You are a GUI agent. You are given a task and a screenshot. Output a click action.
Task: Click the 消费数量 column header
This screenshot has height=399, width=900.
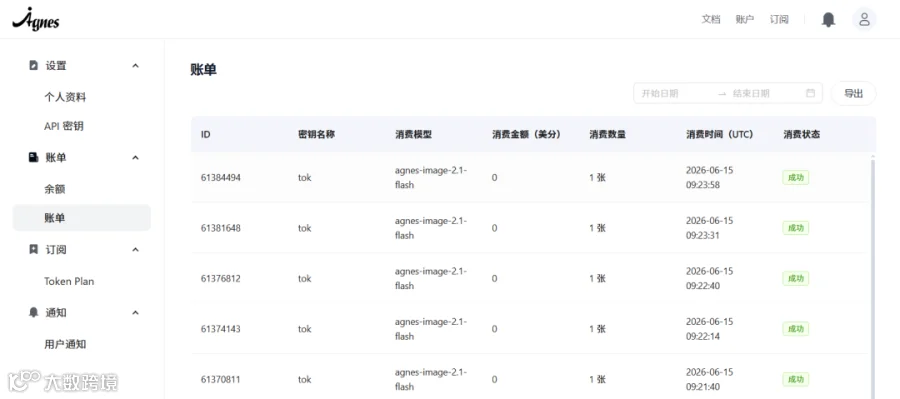click(x=607, y=134)
